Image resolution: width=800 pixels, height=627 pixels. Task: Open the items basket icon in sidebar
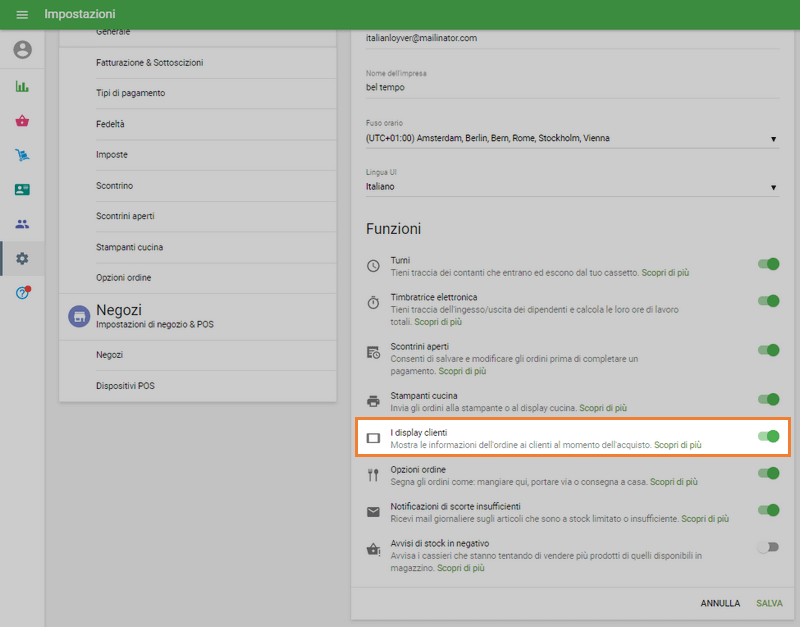(x=22, y=121)
